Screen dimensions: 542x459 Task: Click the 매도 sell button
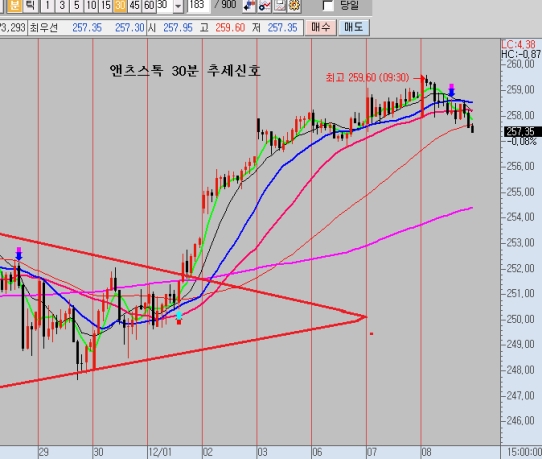[354, 27]
